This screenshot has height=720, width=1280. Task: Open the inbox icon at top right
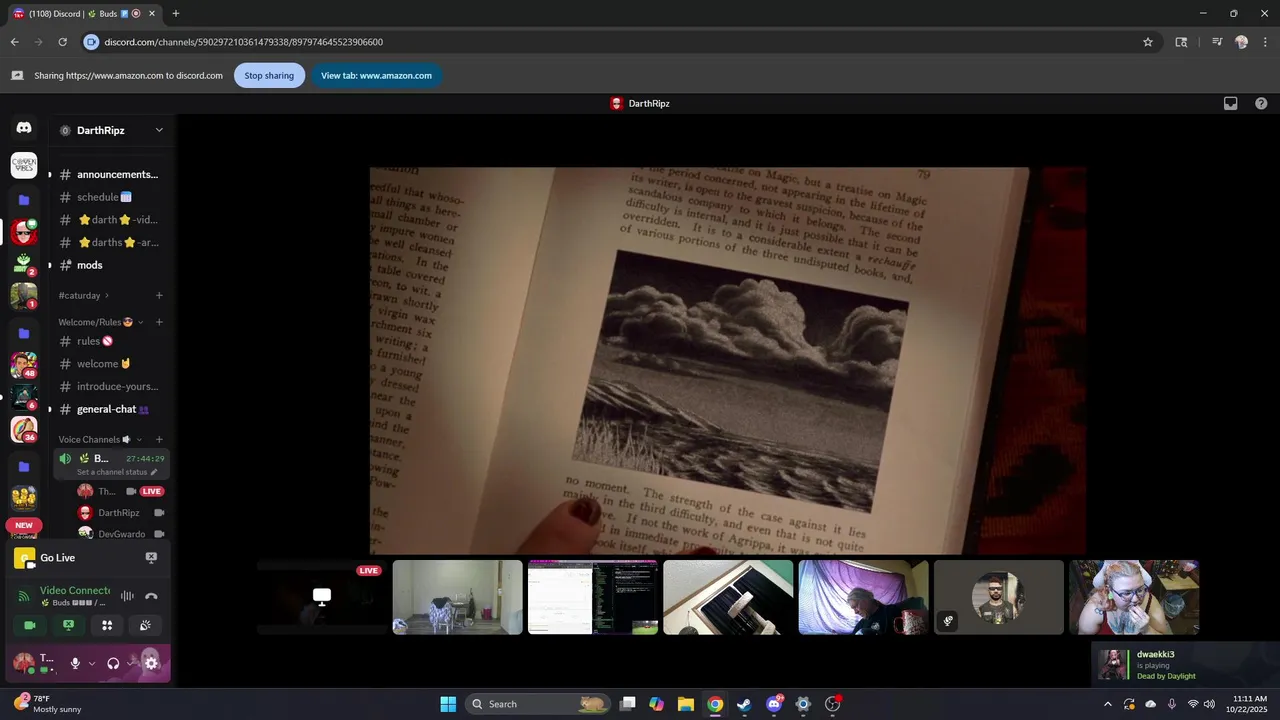point(1231,103)
